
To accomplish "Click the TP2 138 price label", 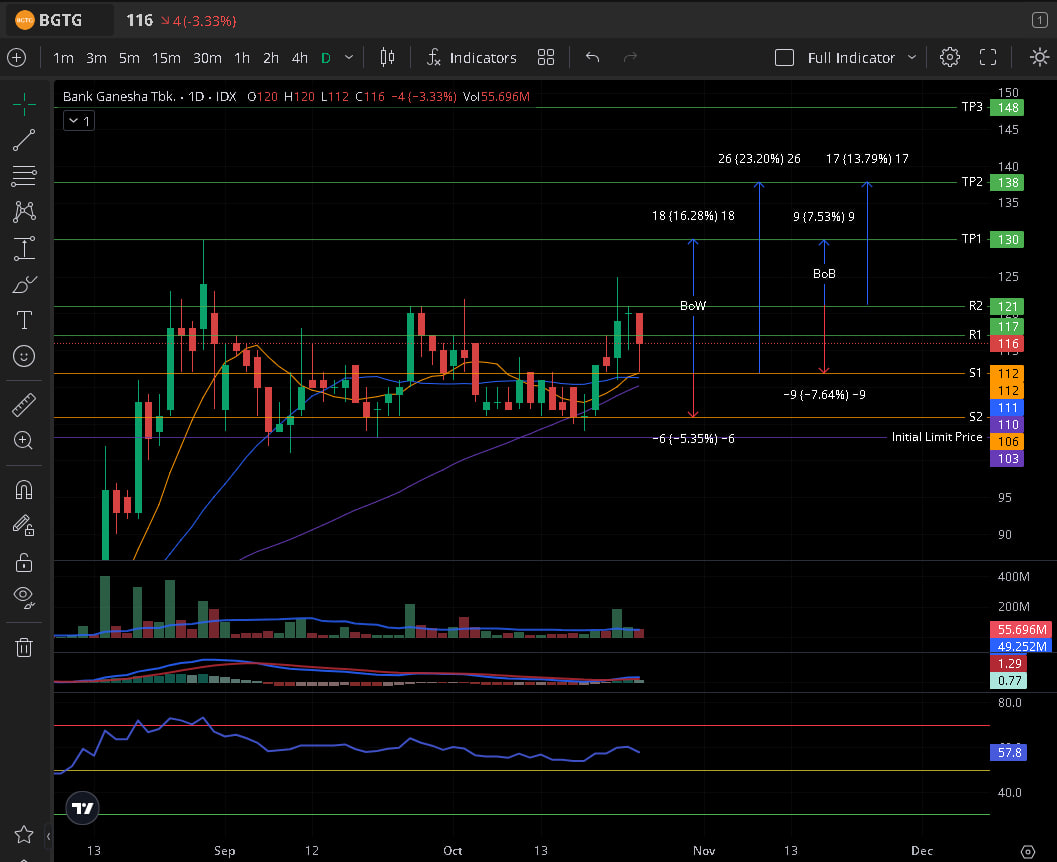I will click(x=1005, y=183).
